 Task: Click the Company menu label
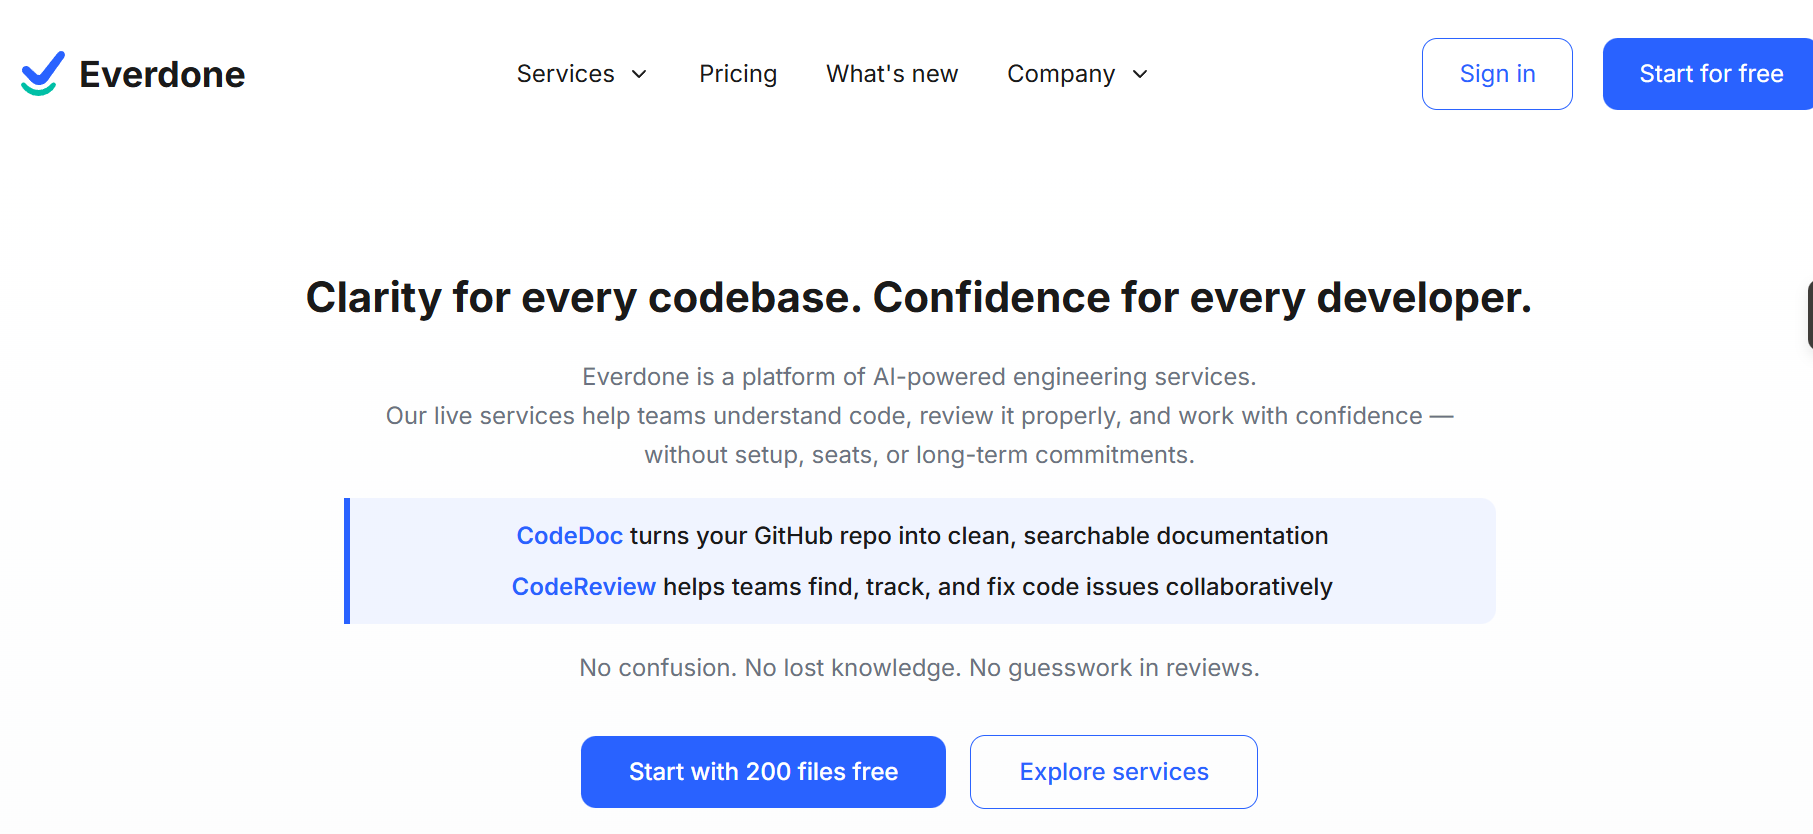1062,73
